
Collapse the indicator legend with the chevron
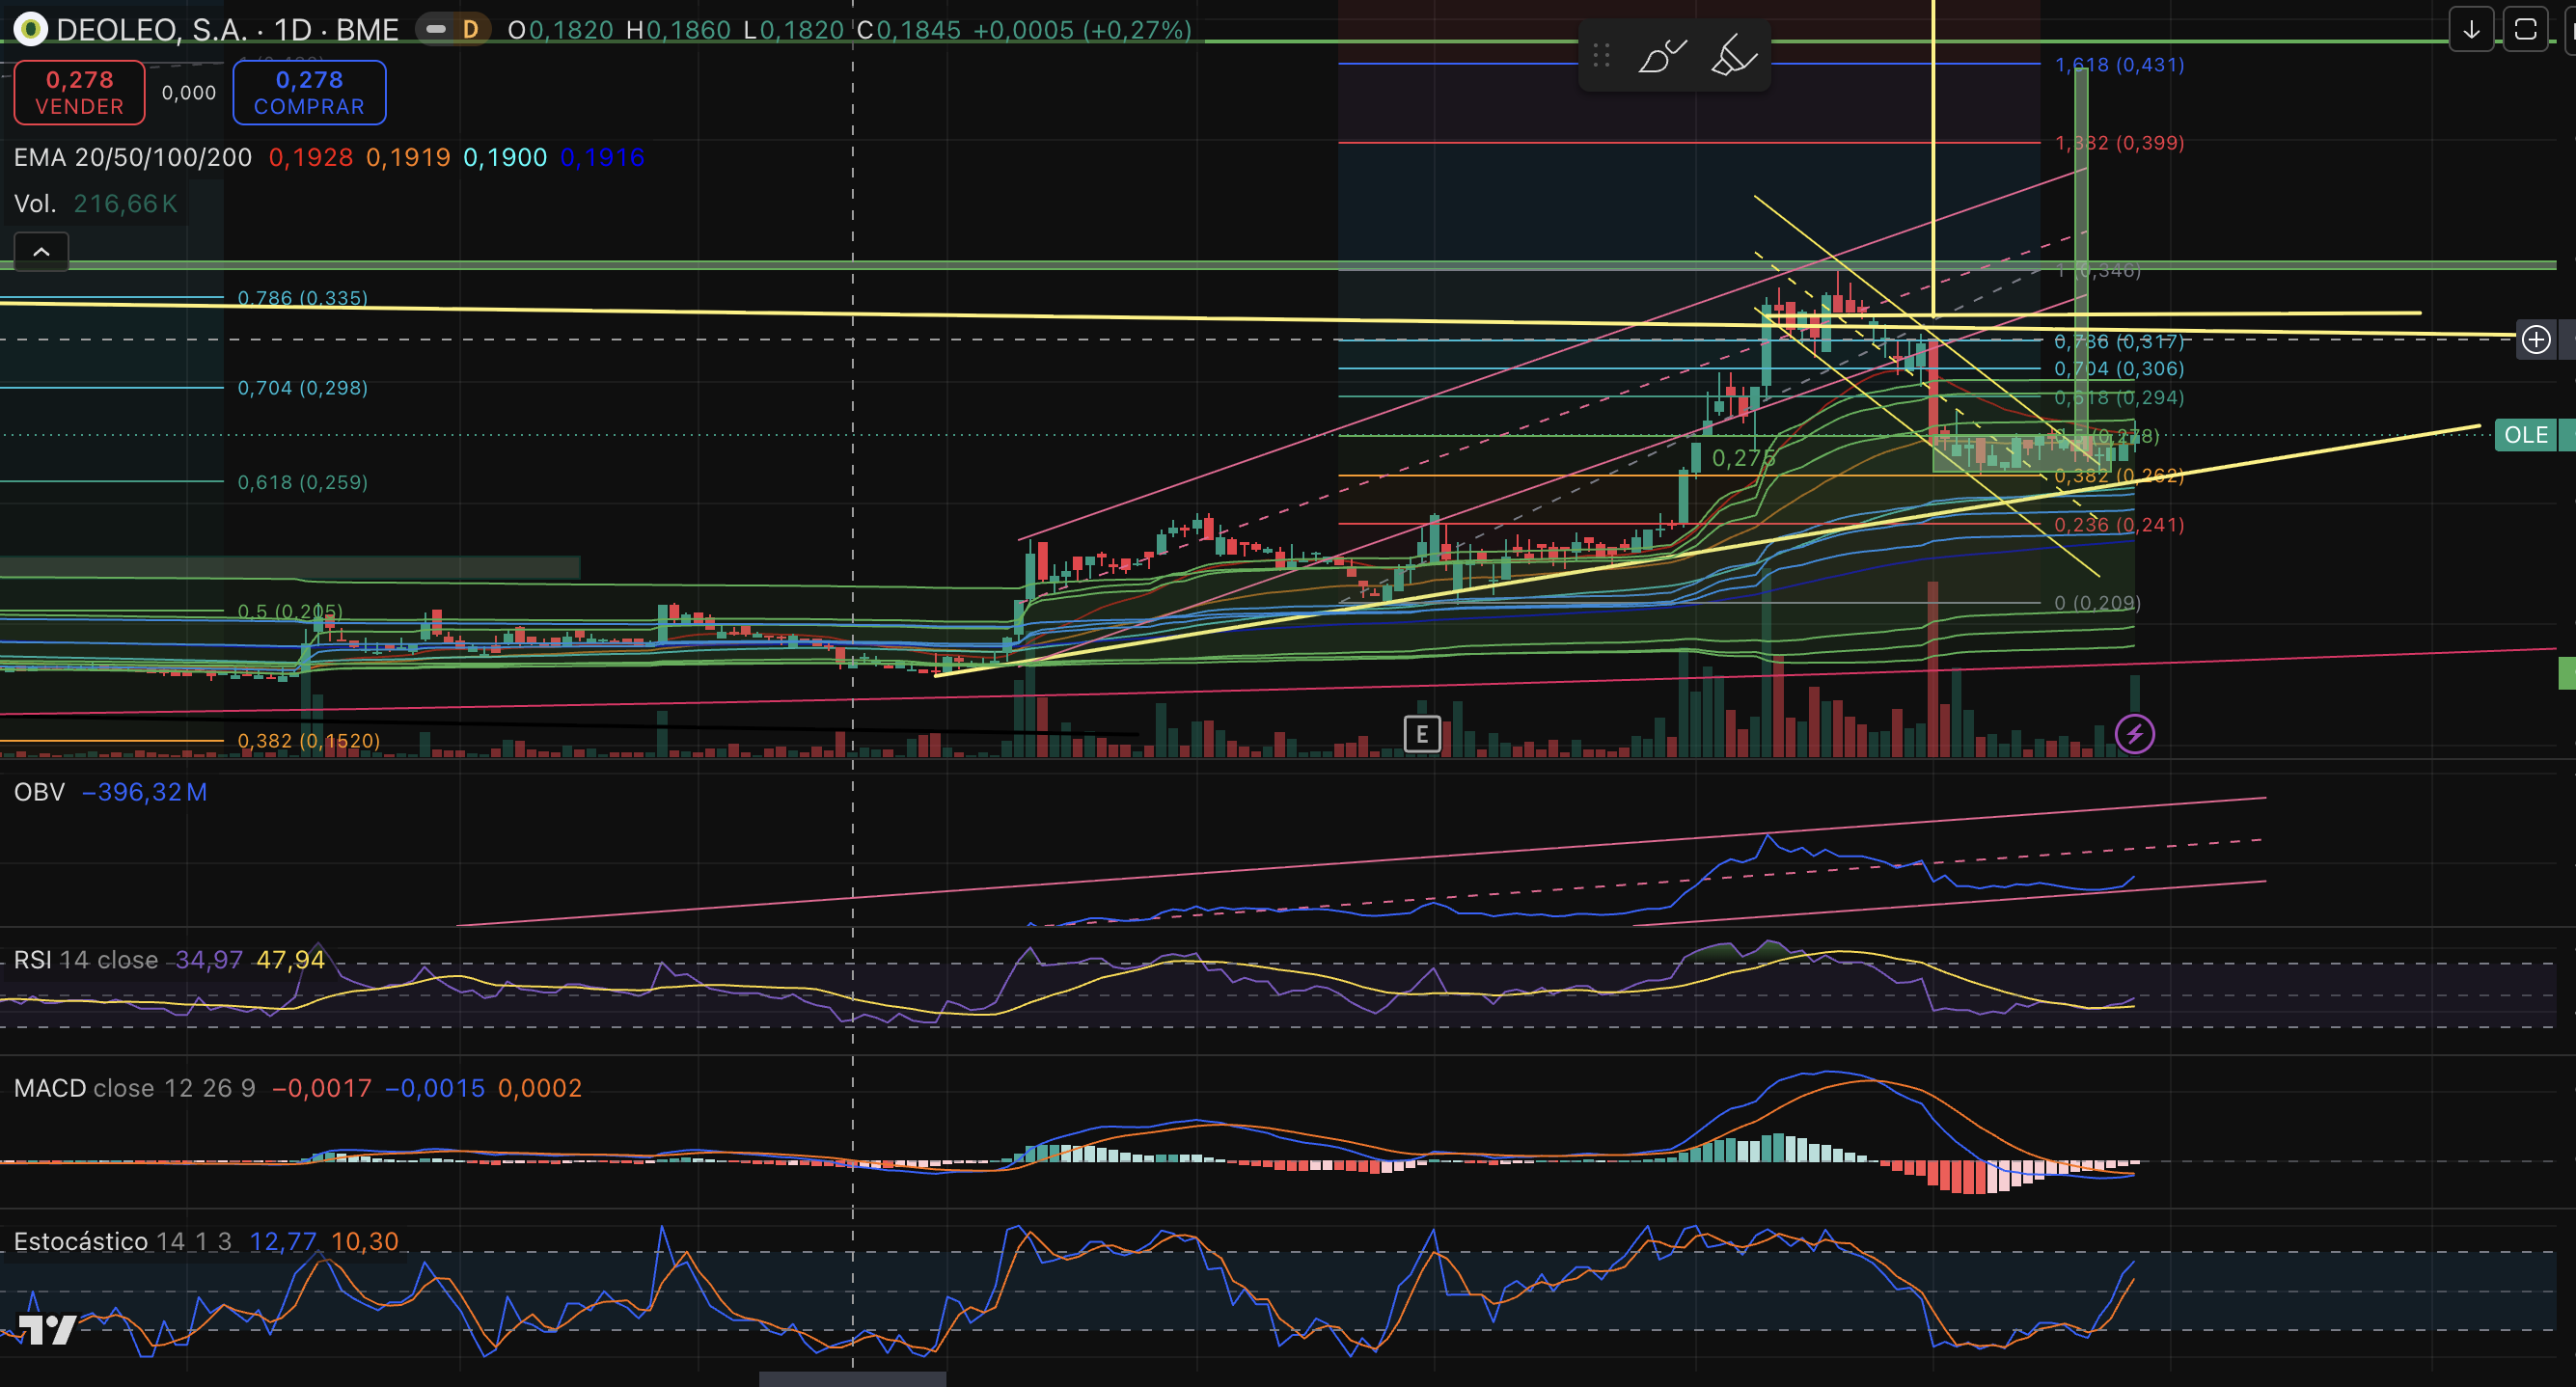pos(41,252)
